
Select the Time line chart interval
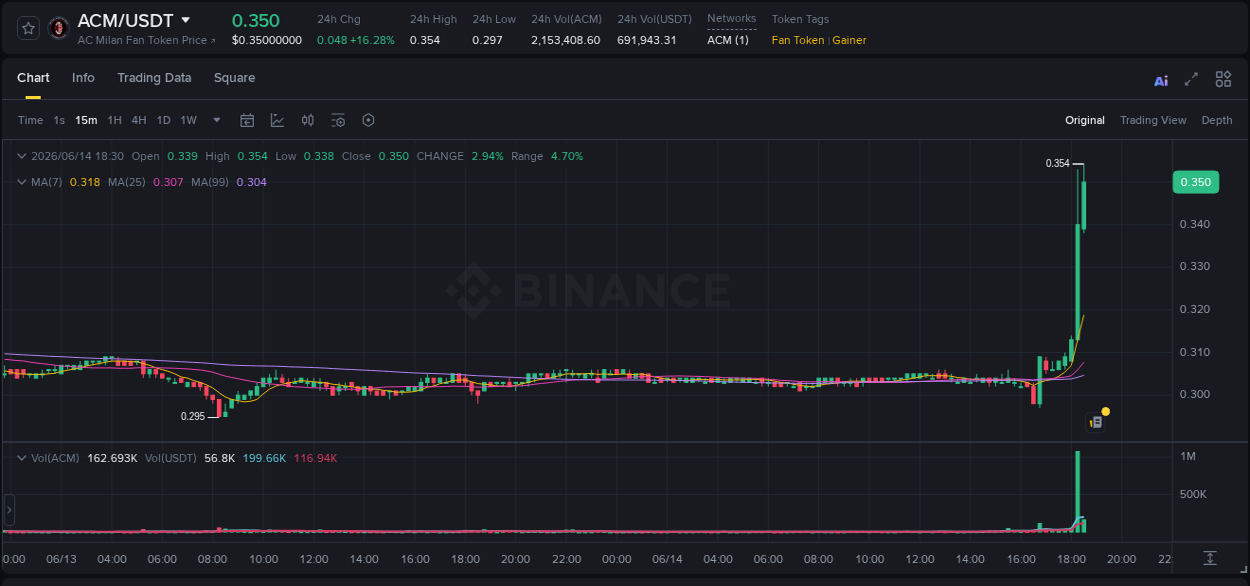coord(30,120)
